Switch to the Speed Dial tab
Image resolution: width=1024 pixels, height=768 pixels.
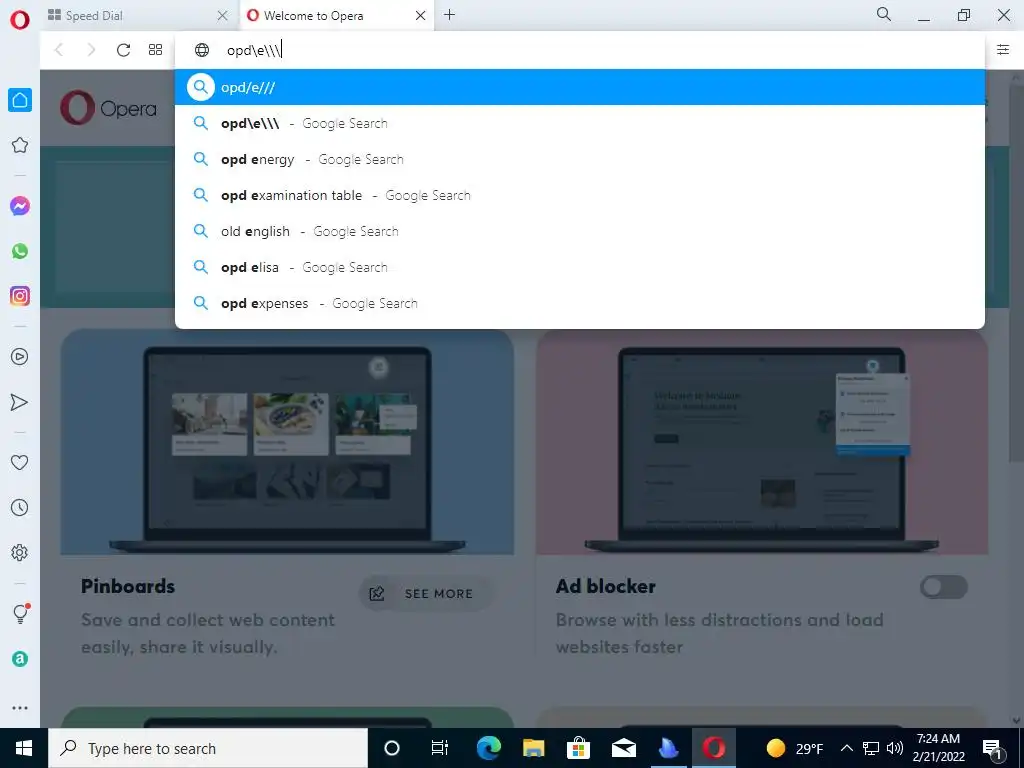point(139,16)
